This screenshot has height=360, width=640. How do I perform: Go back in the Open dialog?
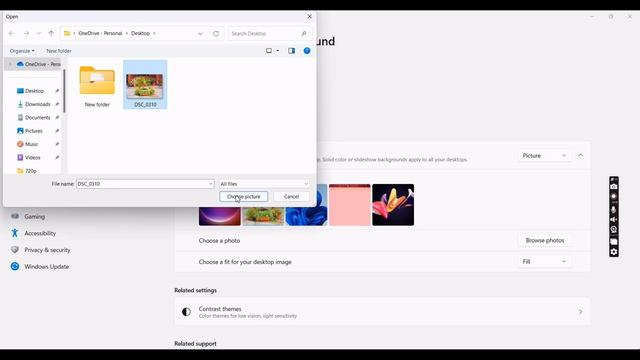point(12,33)
